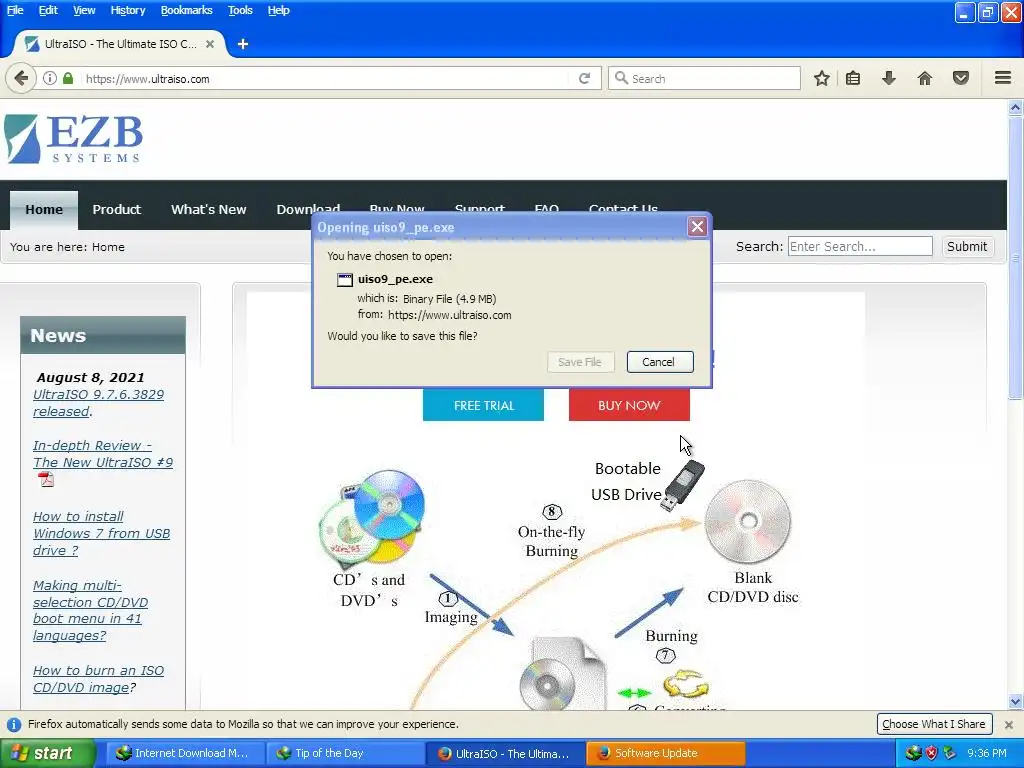This screenshot has height=768, width=1024.
Task: Open the Help menu
Action: tap(278, 10)
